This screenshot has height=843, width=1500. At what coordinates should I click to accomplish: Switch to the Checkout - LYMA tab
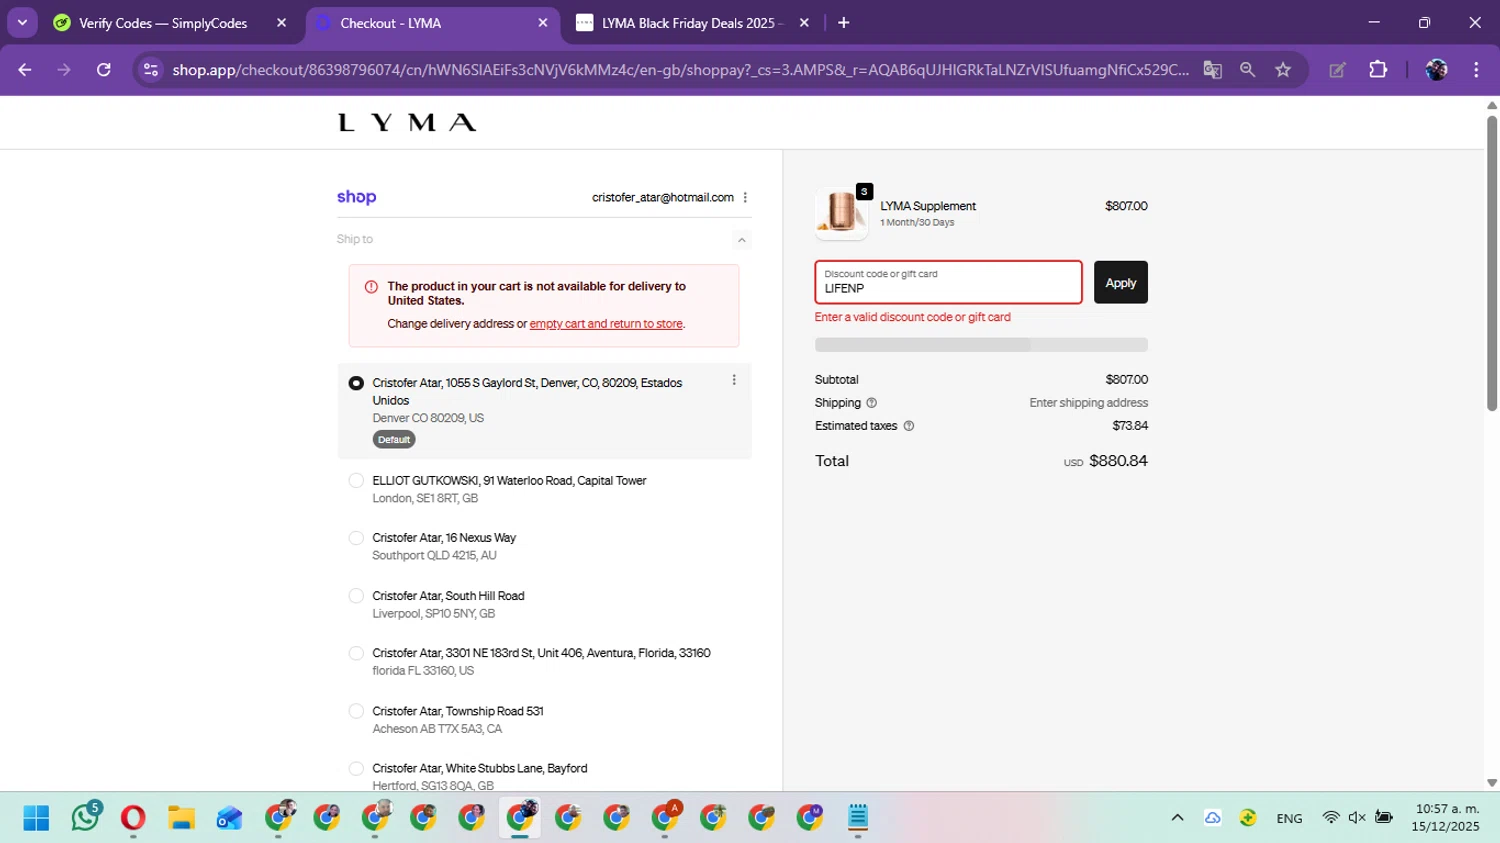click(x=432, y=23)
